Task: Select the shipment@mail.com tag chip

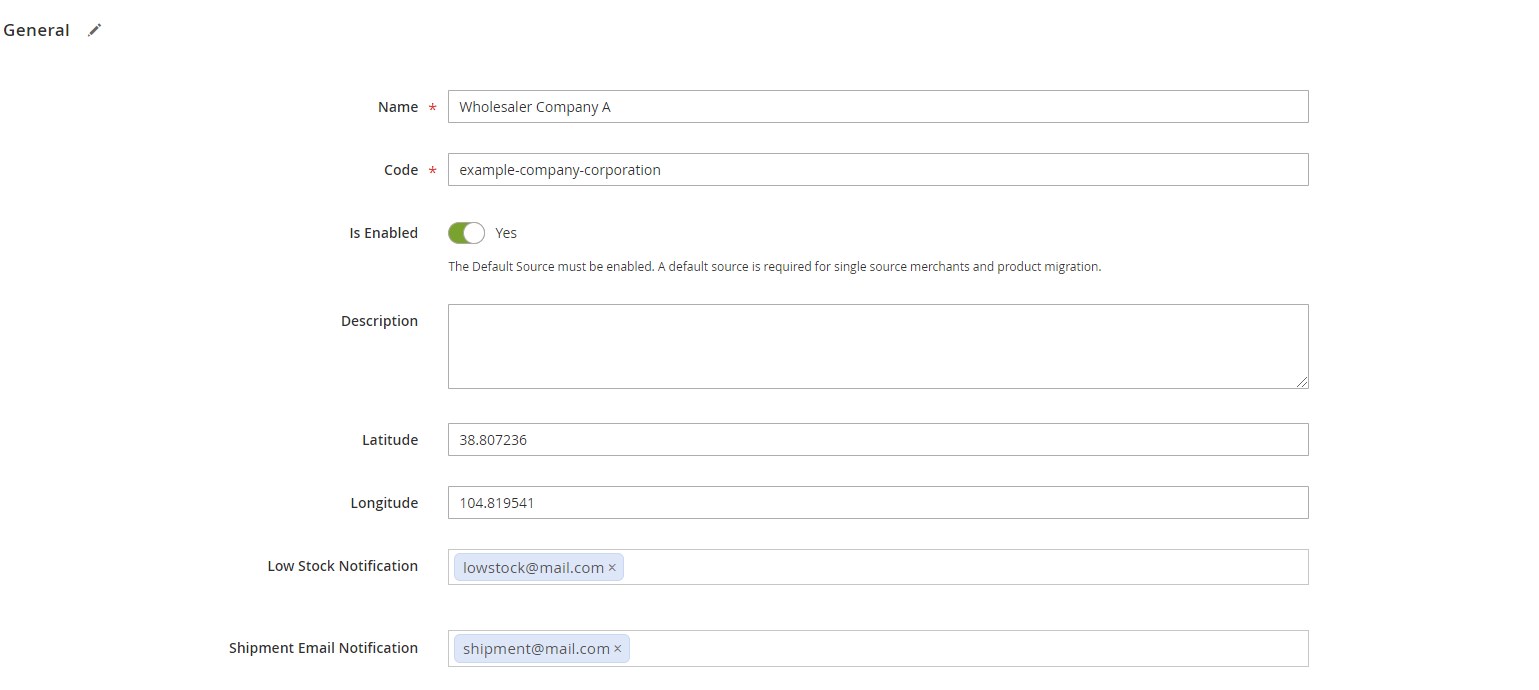Action: point(536,649)
